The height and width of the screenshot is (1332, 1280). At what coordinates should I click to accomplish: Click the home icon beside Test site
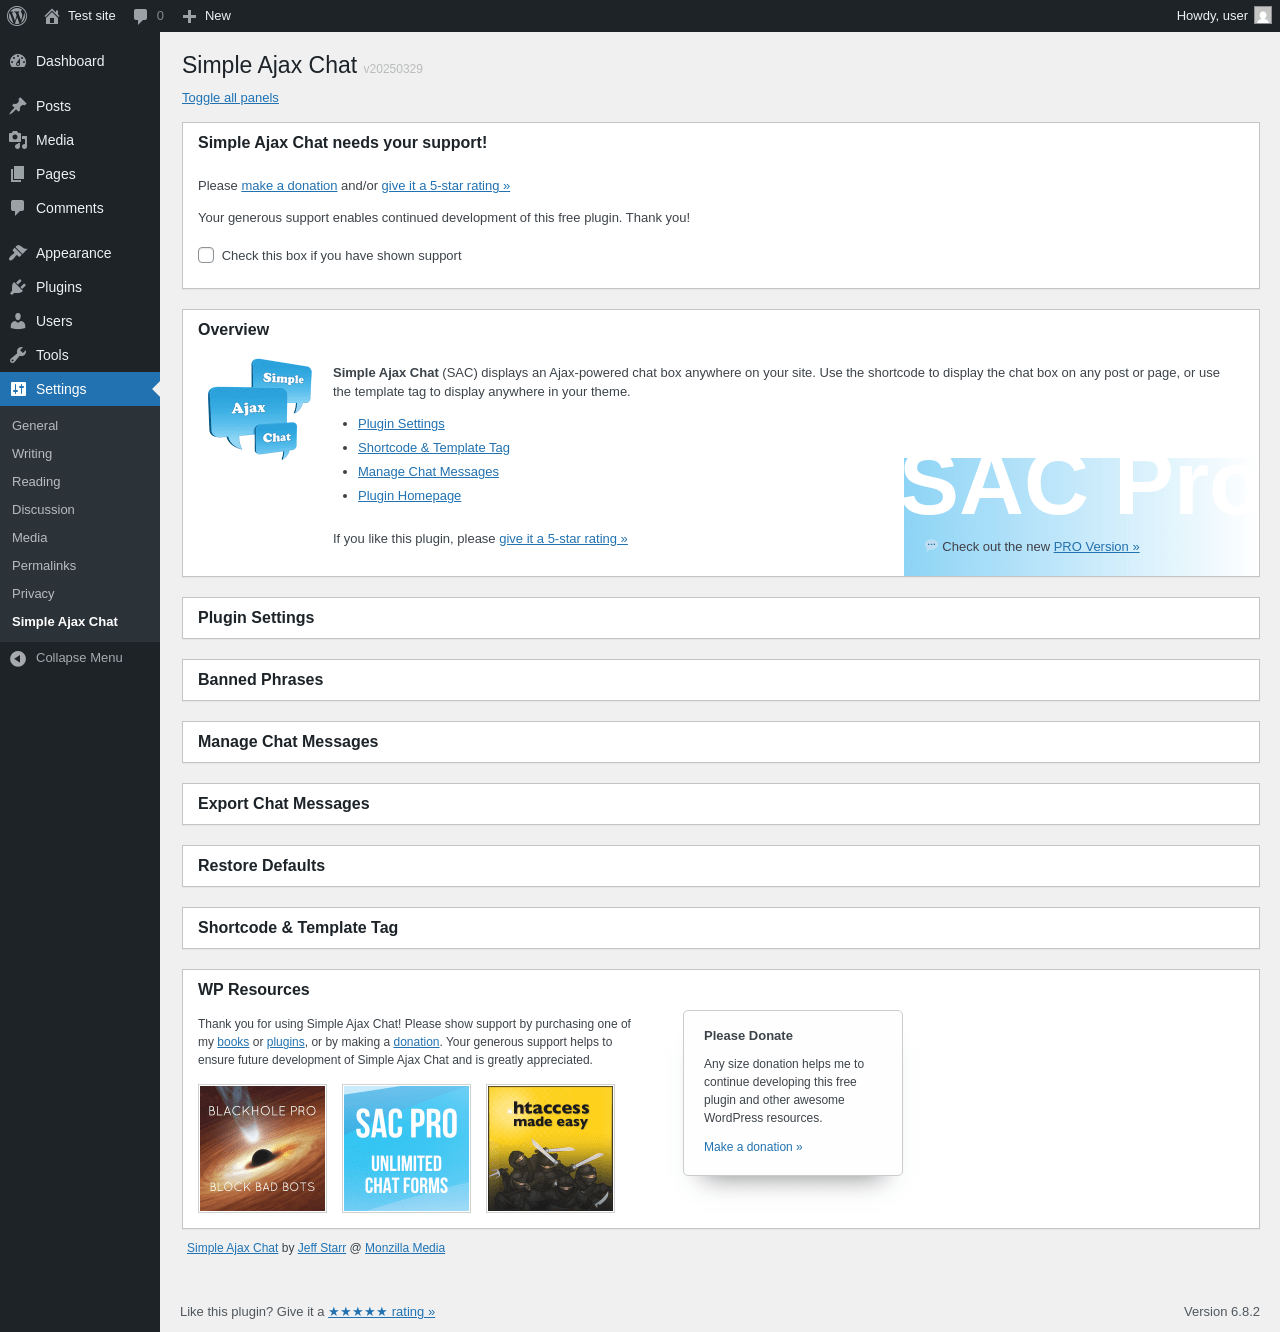[52, 16]
